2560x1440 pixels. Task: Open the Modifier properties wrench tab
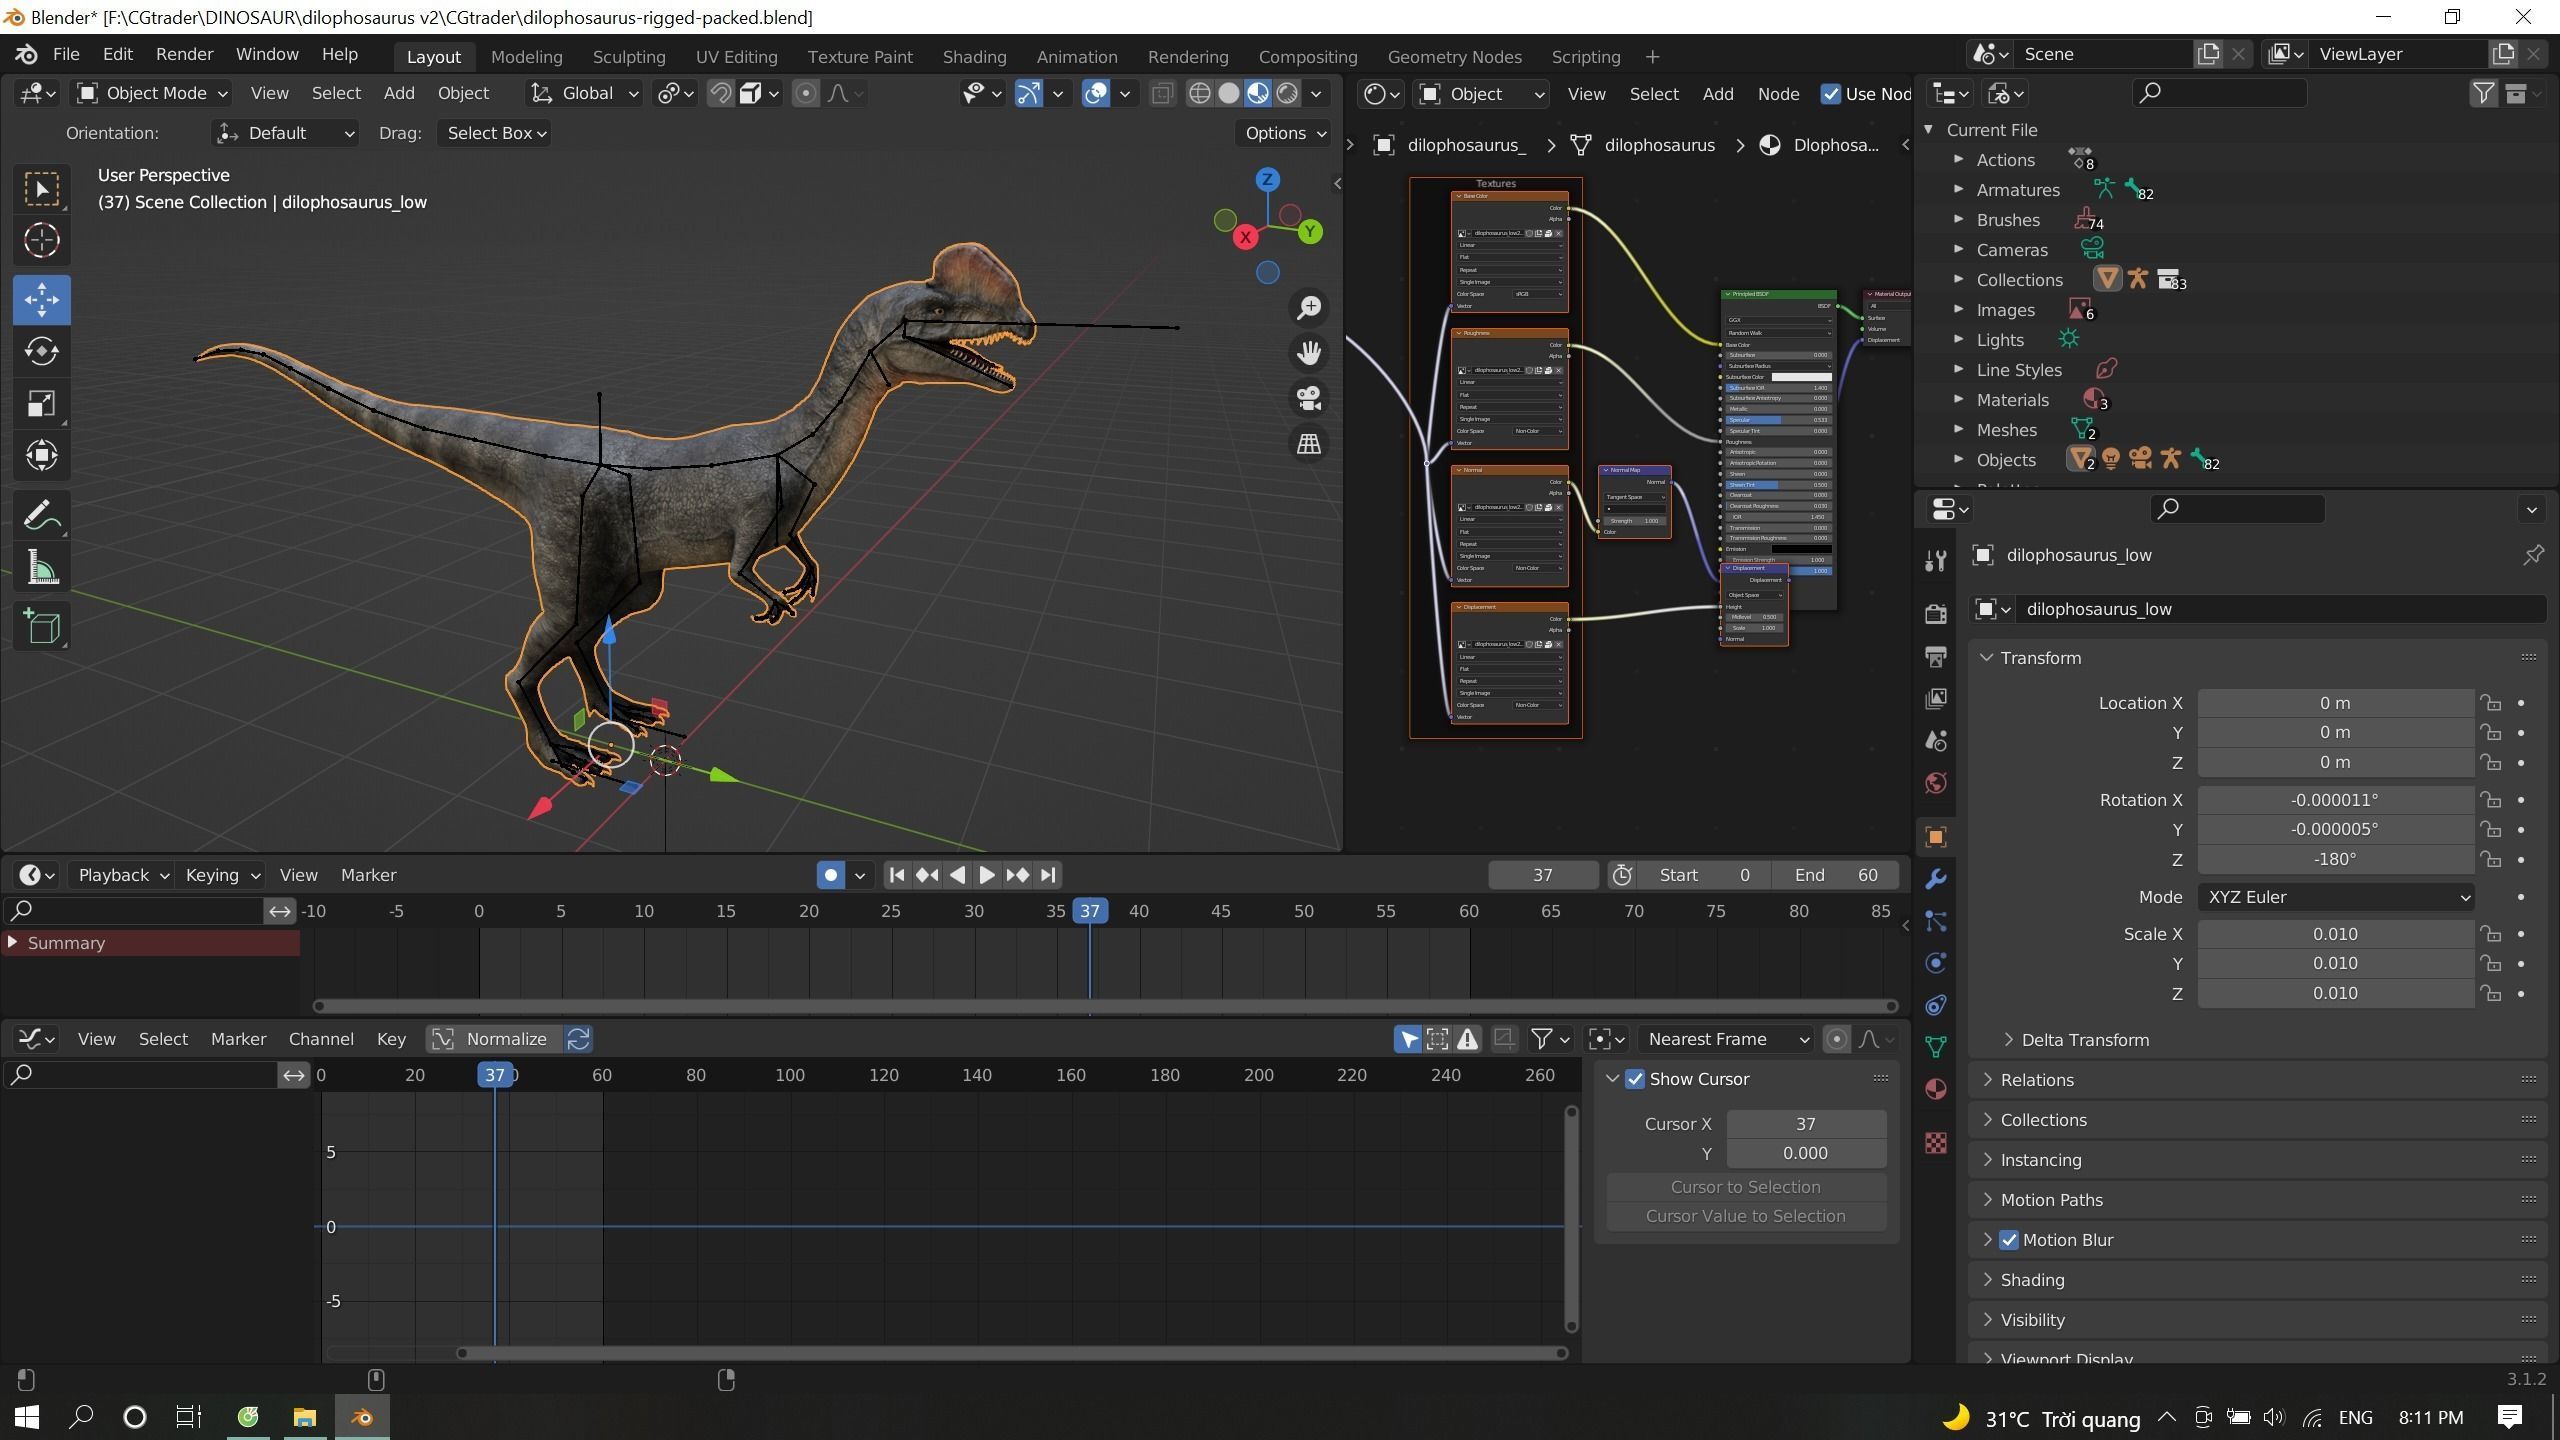1936,879
